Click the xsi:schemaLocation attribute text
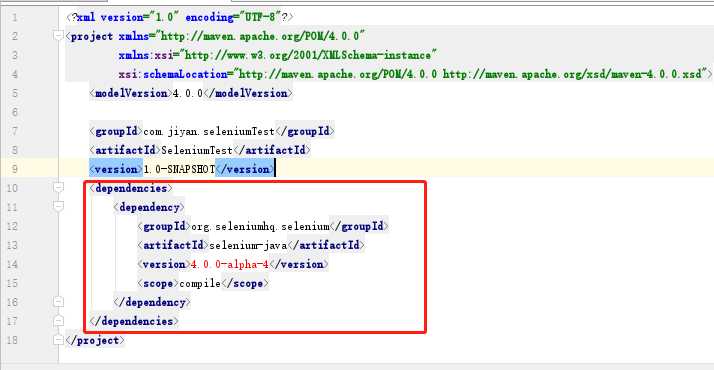 [x=415, y=74]
